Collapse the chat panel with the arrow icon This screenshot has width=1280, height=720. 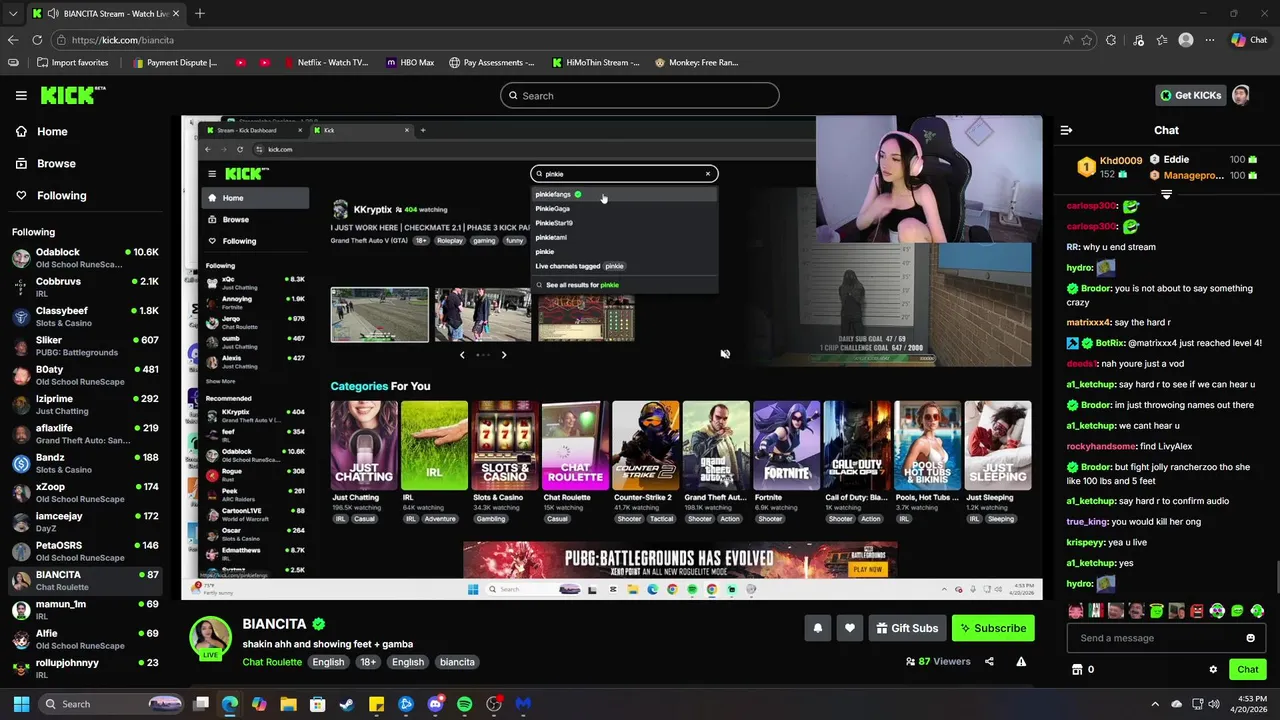(x=1066, y=130)
